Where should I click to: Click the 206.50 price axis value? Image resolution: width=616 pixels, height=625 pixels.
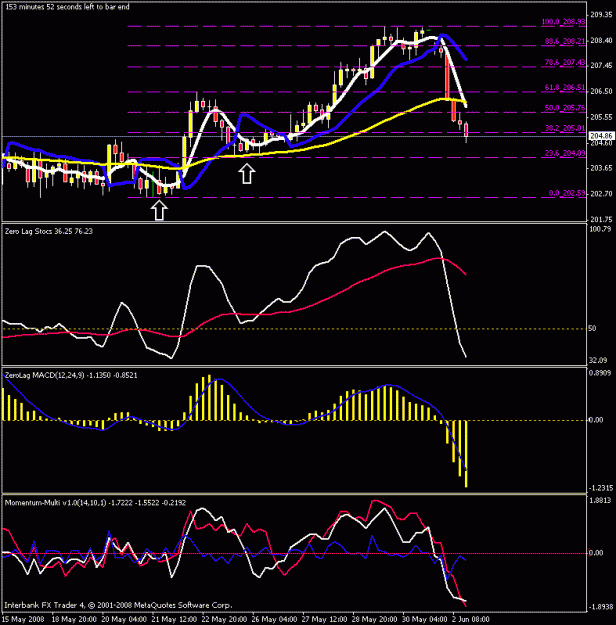coord(601,91)
